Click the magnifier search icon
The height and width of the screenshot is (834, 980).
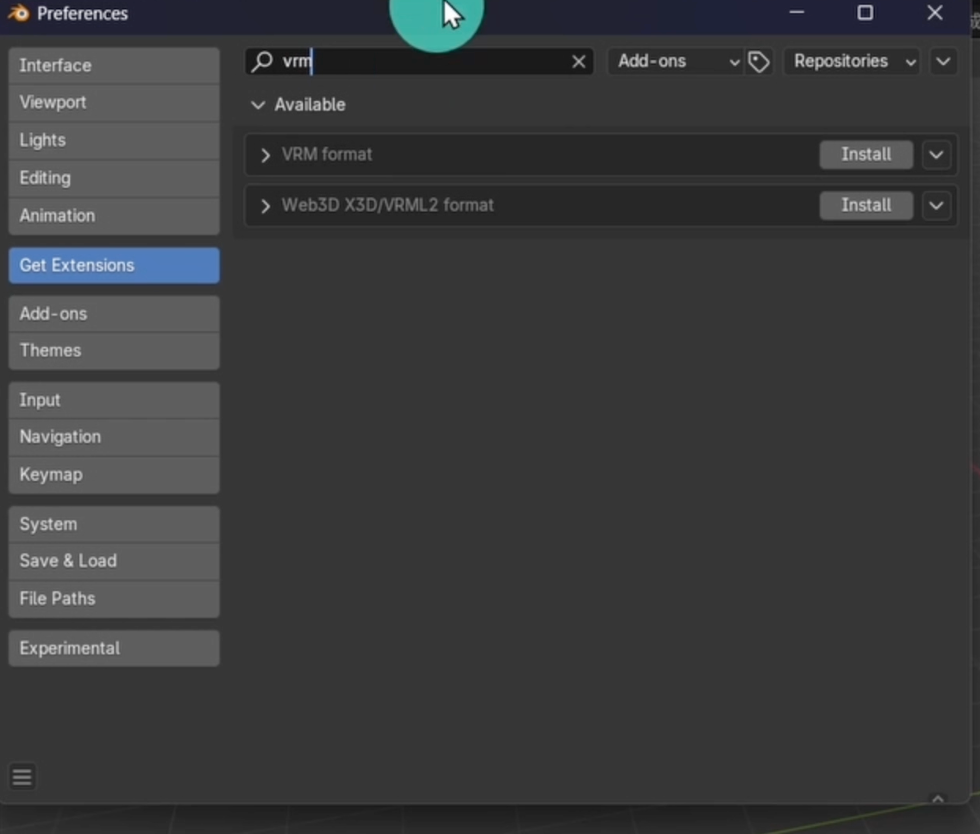(263, 62)
